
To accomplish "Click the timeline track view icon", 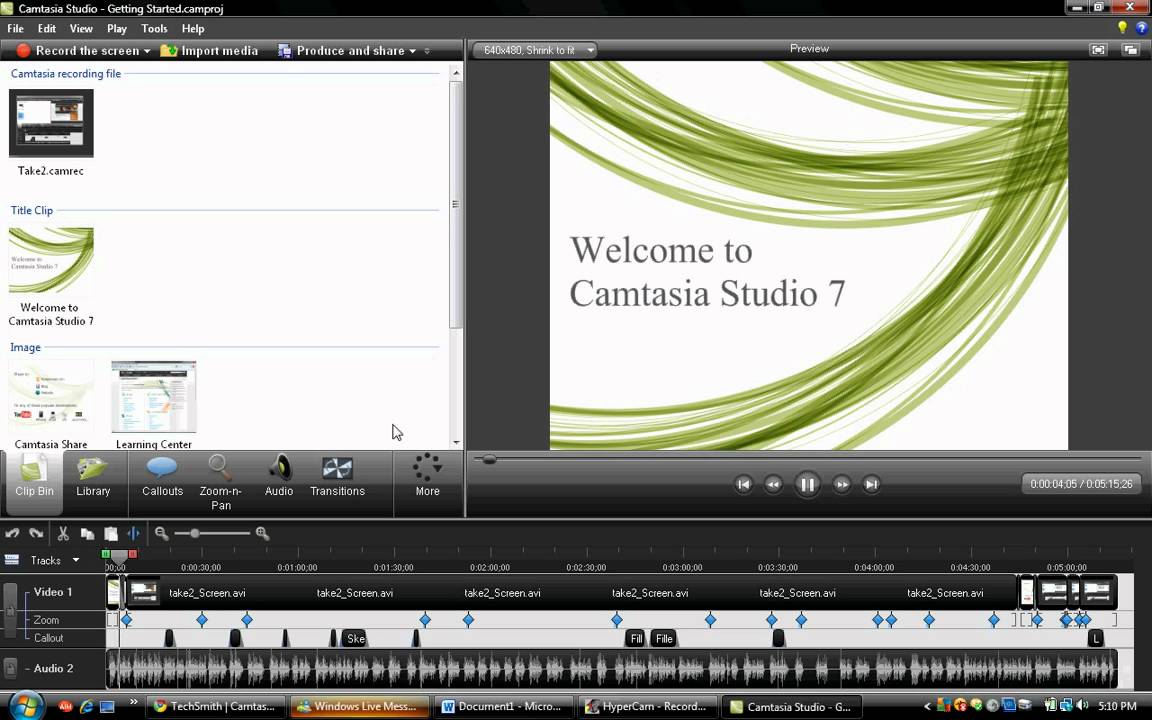I will [x=12, y=560].
